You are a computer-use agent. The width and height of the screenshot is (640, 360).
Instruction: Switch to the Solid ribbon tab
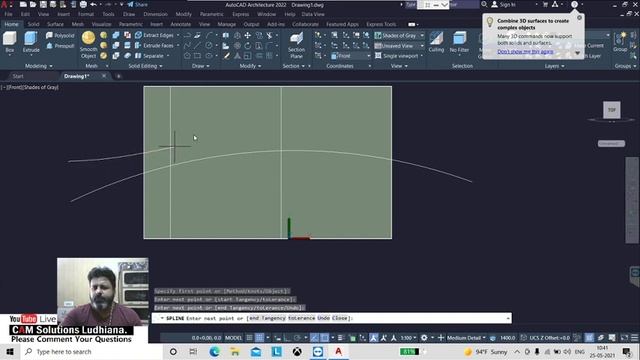coord(33,24)
